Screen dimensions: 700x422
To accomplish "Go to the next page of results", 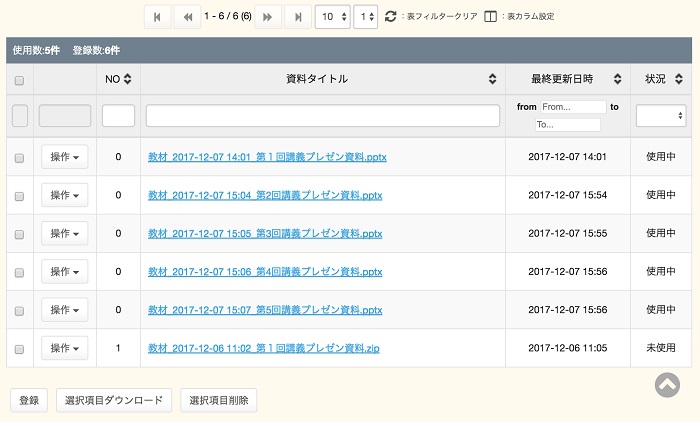I will pos(266,17).
